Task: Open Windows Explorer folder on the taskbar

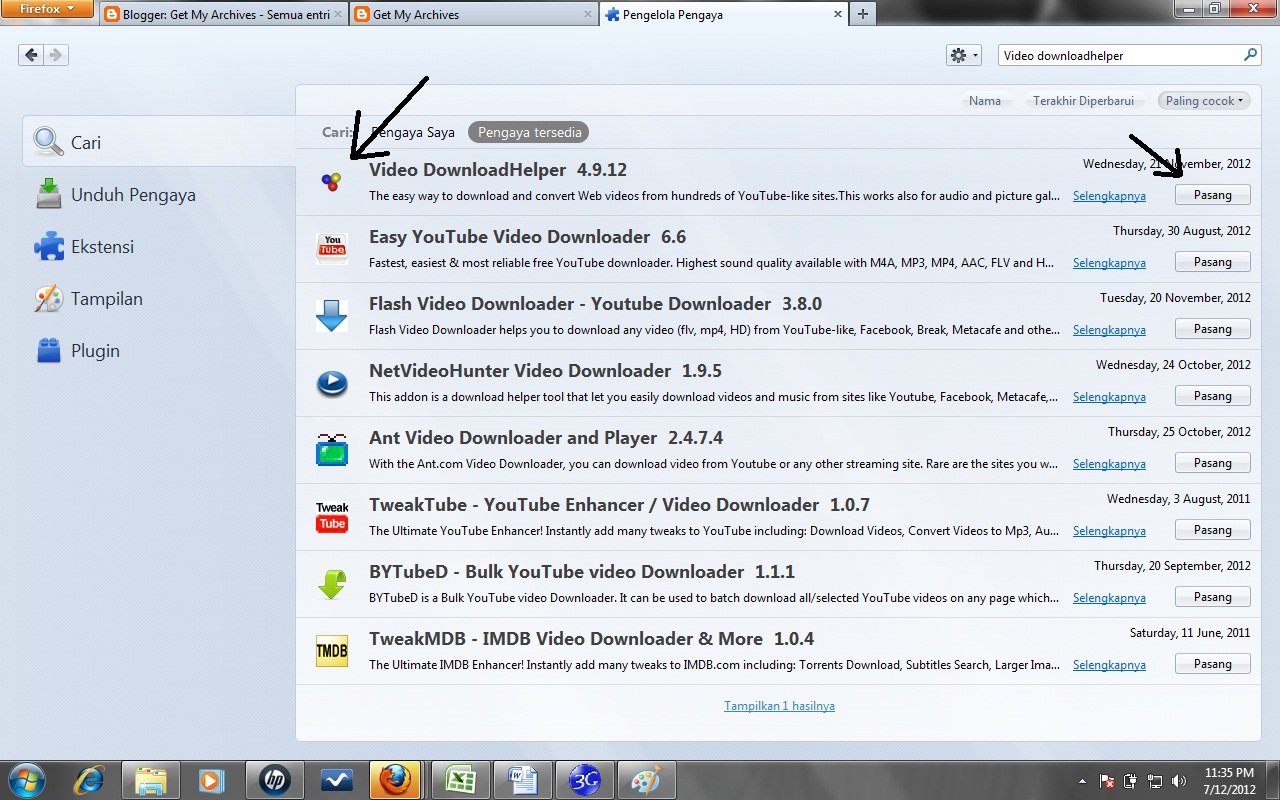Action: [x=150, y=779]
